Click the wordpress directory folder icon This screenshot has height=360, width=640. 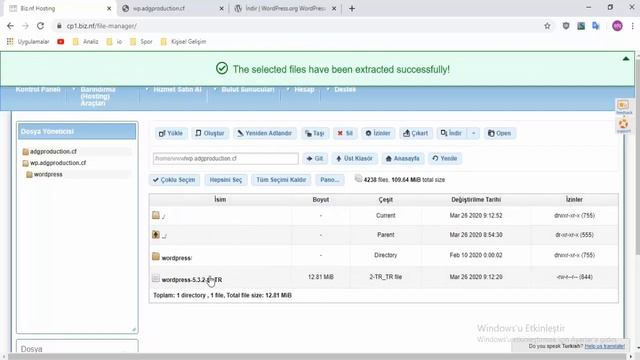click(156, 256)
